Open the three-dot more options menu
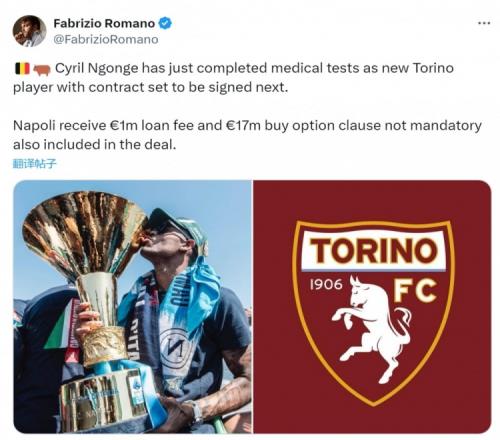 [x=484, y=23]
